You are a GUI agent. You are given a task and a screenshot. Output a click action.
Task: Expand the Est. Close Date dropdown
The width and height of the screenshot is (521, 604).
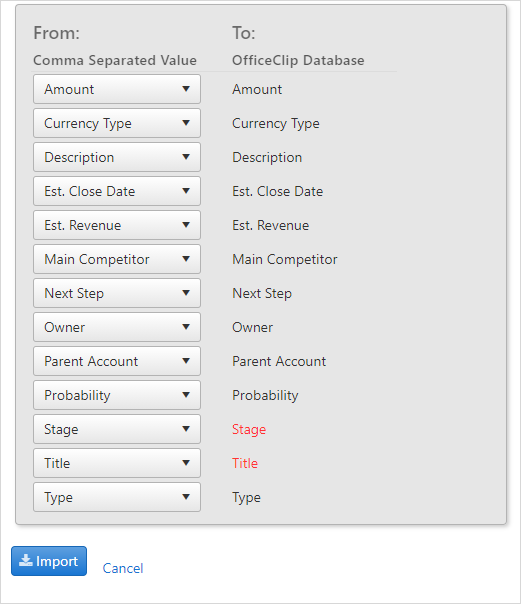[117, 191]
